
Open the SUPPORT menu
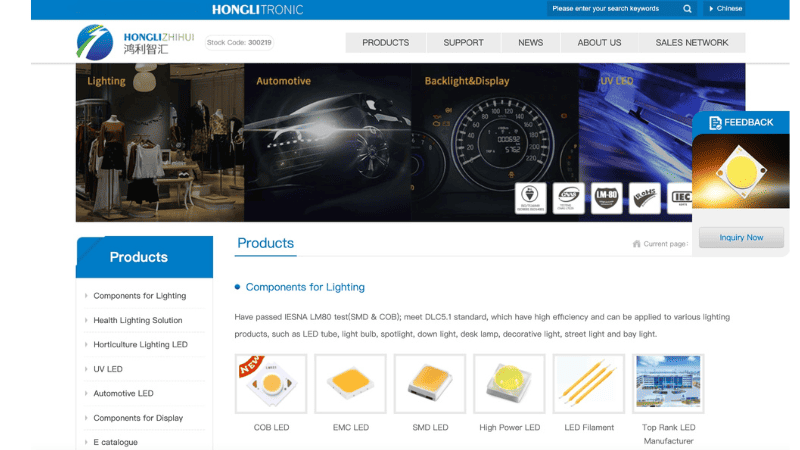click(x=463, y=43)
